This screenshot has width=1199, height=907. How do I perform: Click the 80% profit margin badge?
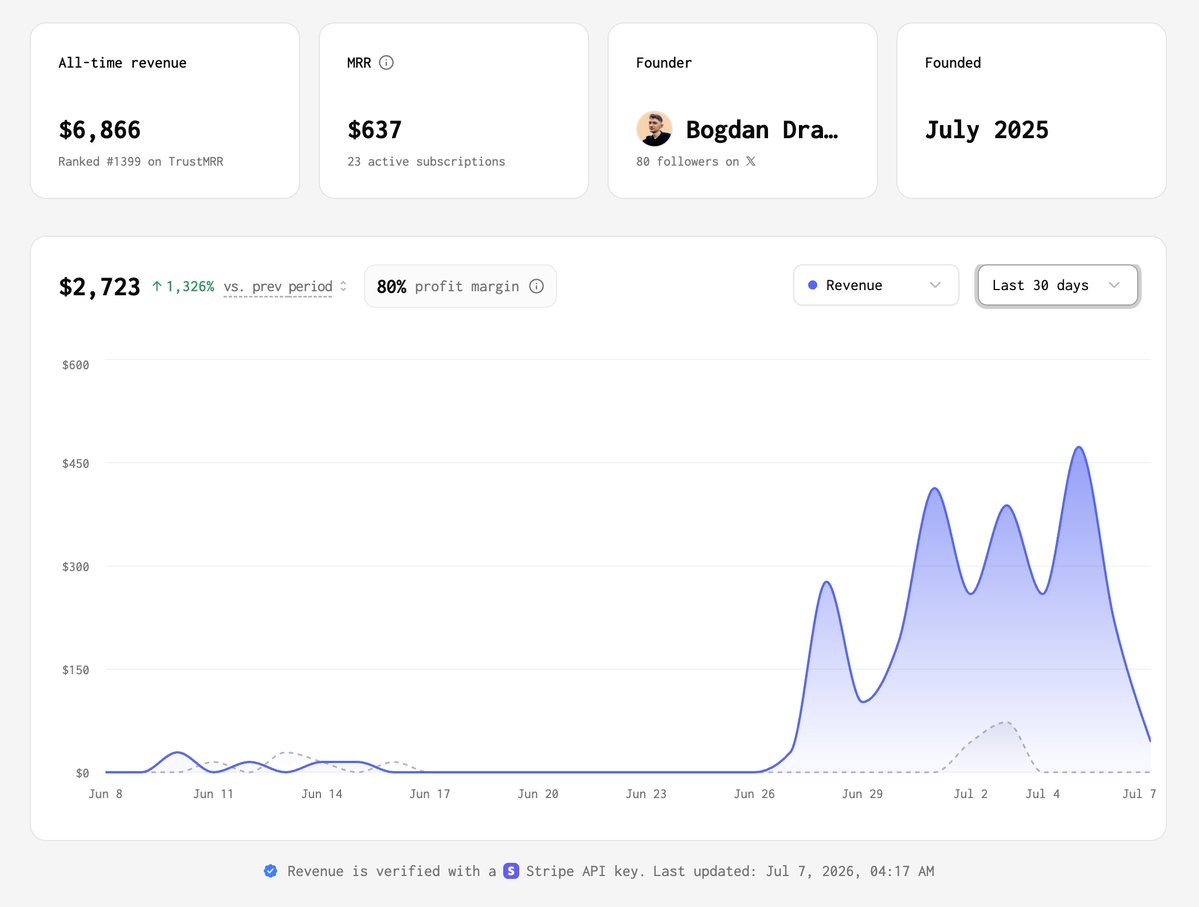pos(460,286)
